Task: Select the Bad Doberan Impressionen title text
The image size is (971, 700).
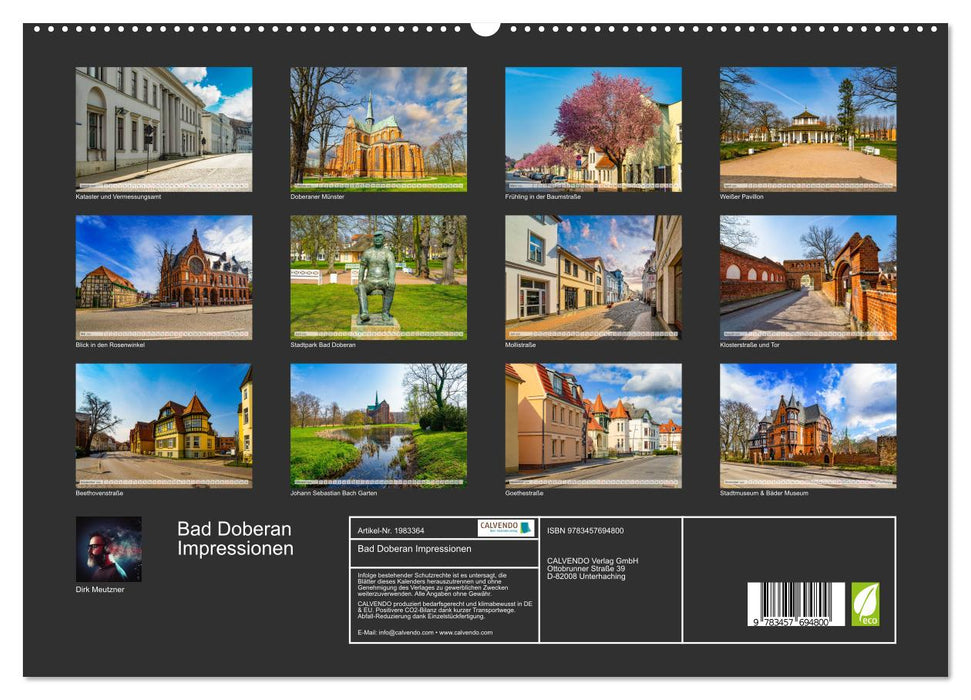Action: [x=231, y=539]
